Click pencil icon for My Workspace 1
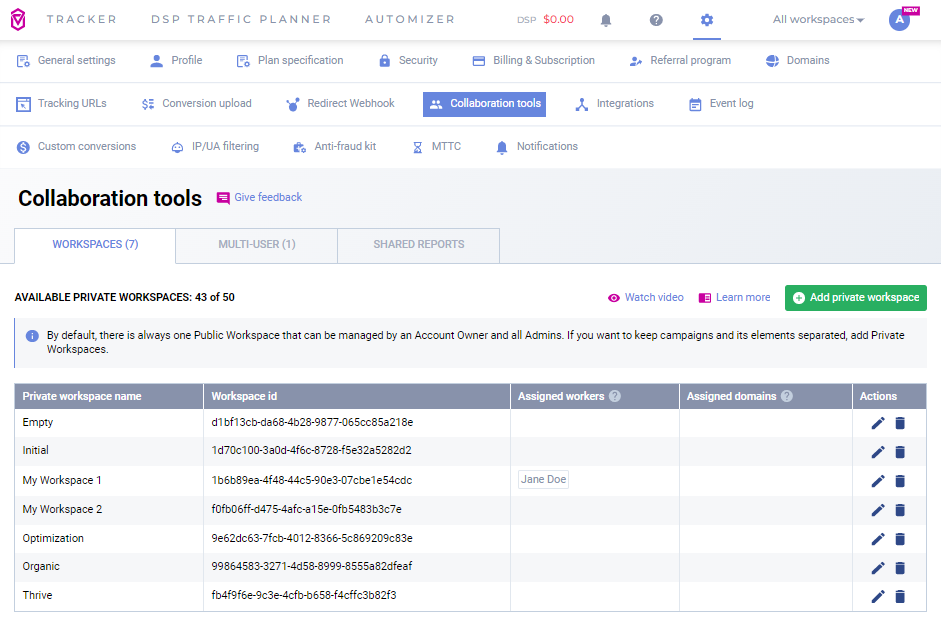Screen dimensions: 941x638 click(x=878, y=481)
